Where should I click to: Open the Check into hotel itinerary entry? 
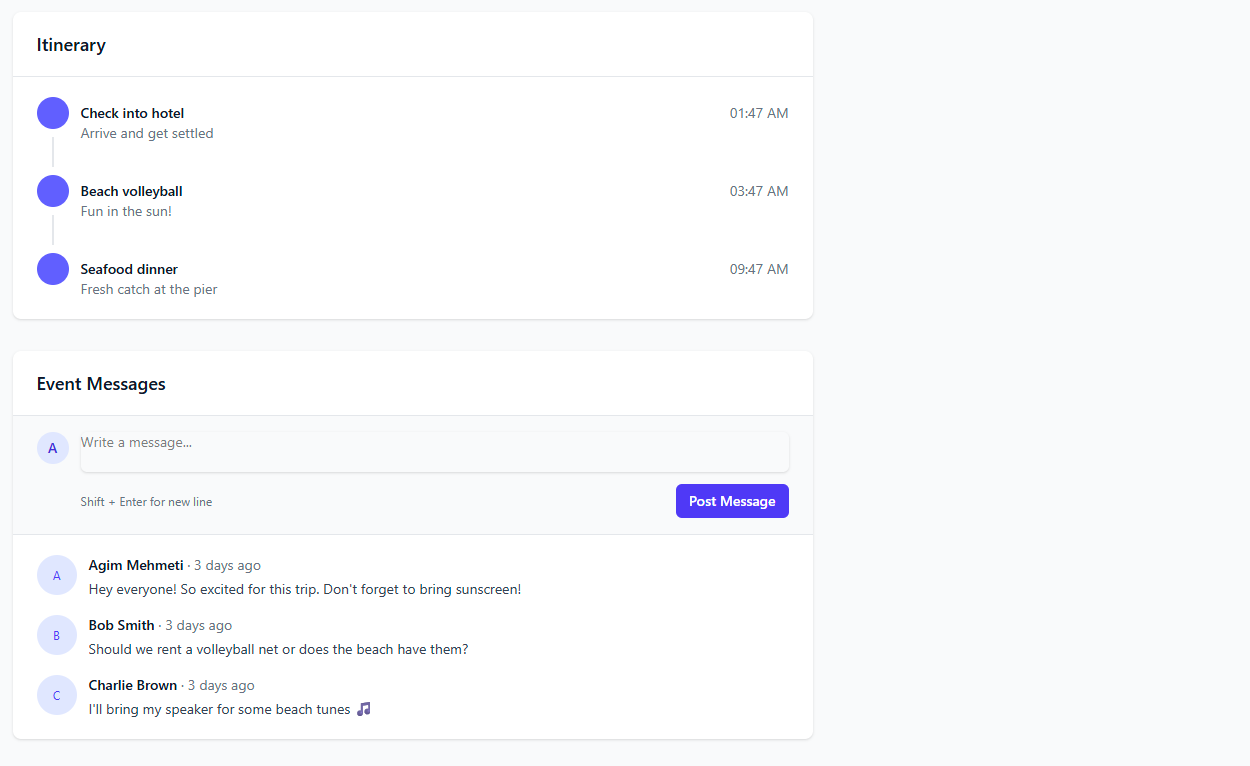click(x=131, y=112)
